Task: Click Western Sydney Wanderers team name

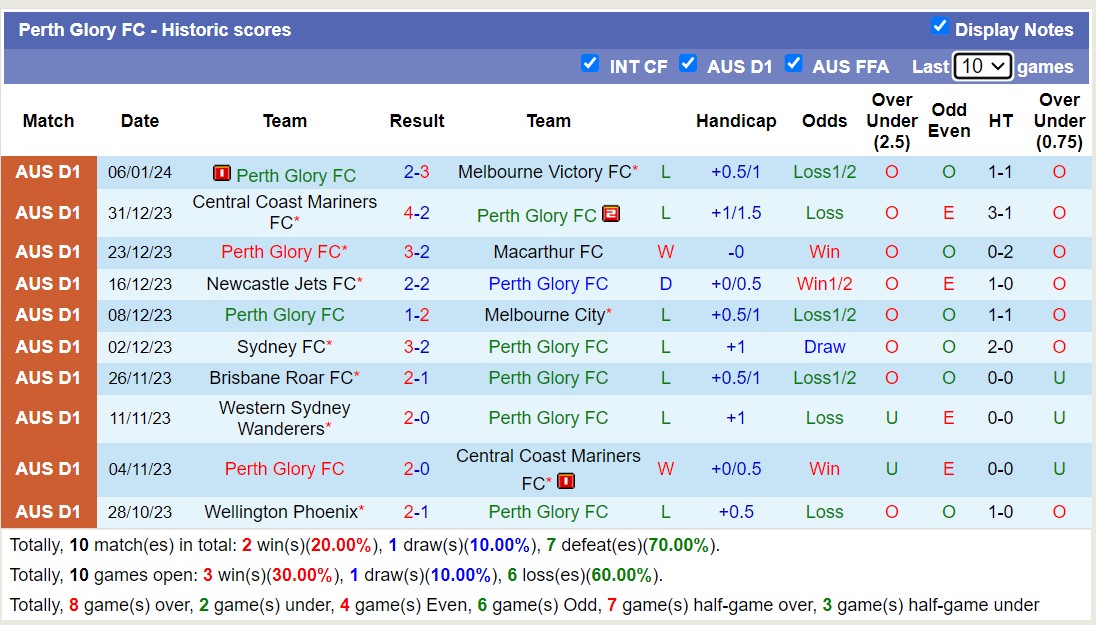Action: coord(284,418)
